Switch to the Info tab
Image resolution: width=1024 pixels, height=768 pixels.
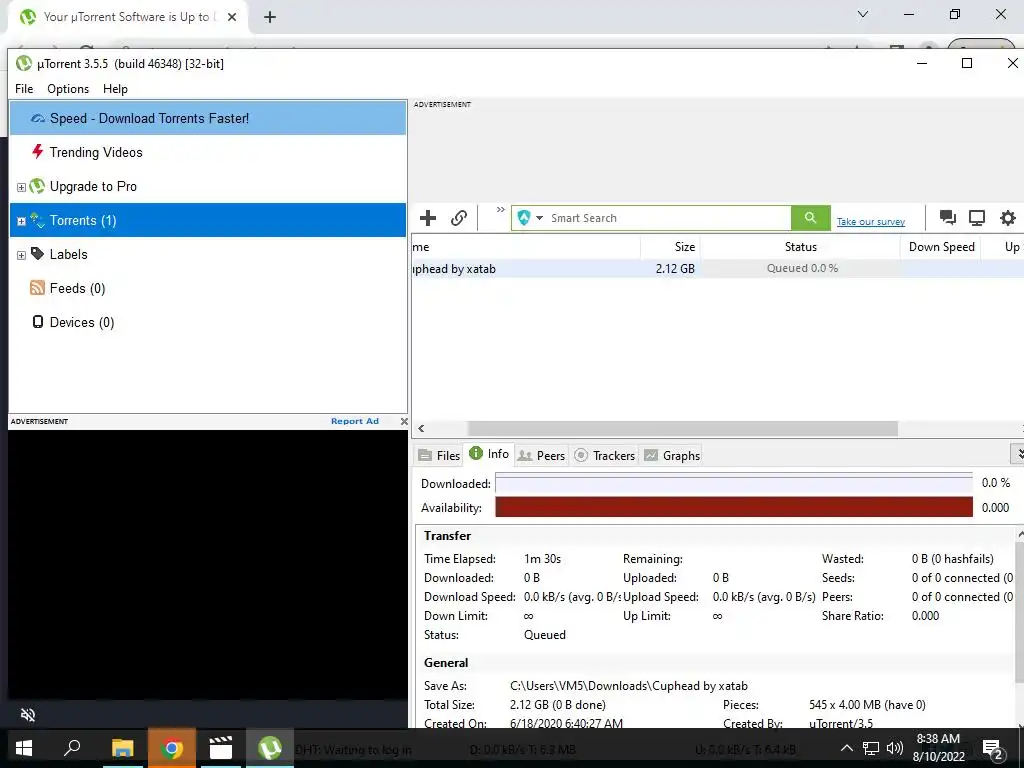[x=489, y=454]
